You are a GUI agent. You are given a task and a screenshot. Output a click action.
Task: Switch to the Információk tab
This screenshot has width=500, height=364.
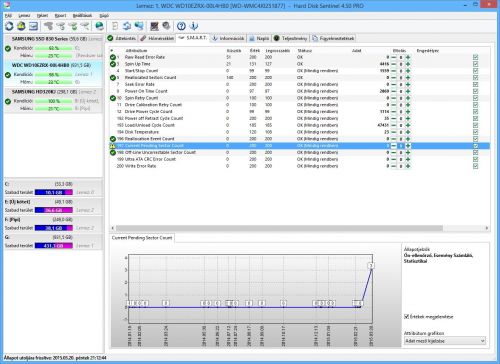[x=228, y=38]
